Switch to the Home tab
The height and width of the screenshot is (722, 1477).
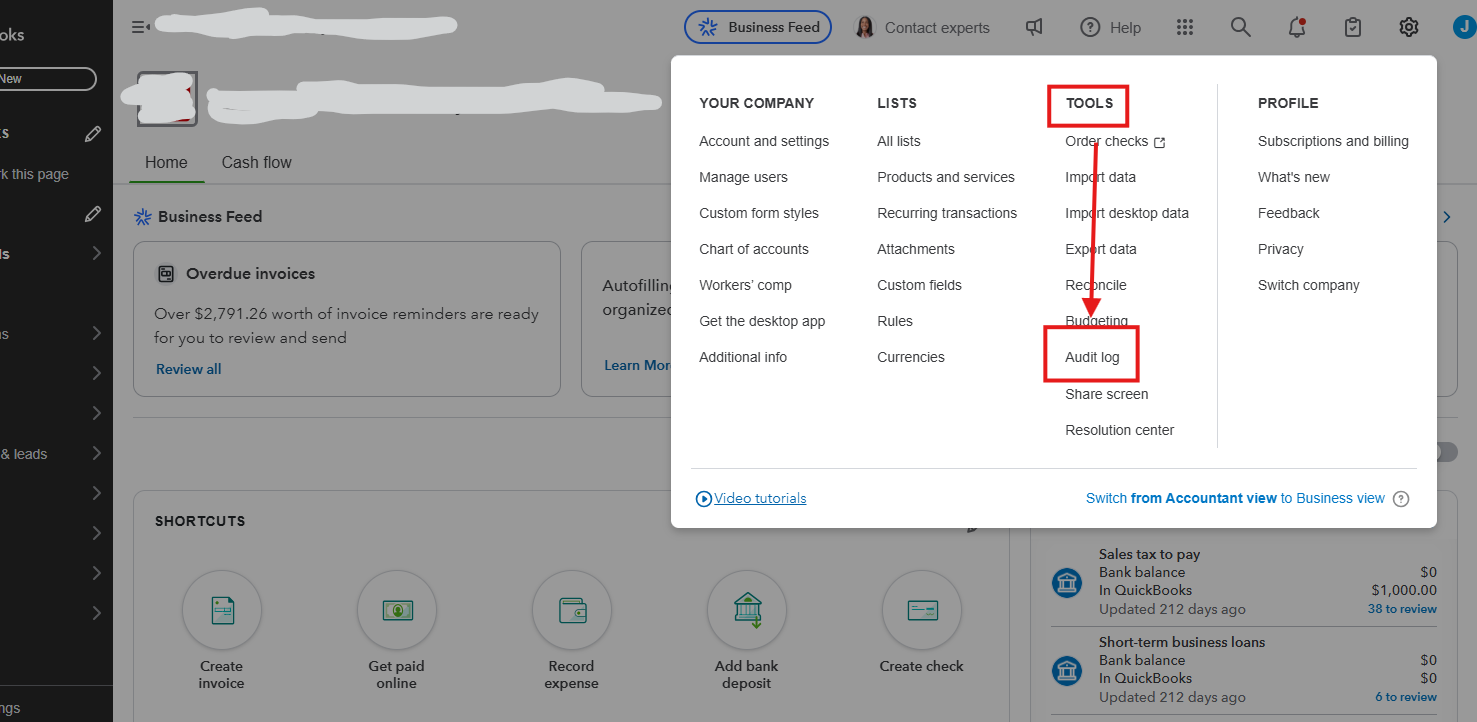pyautogui.click(x=166, y=162)
